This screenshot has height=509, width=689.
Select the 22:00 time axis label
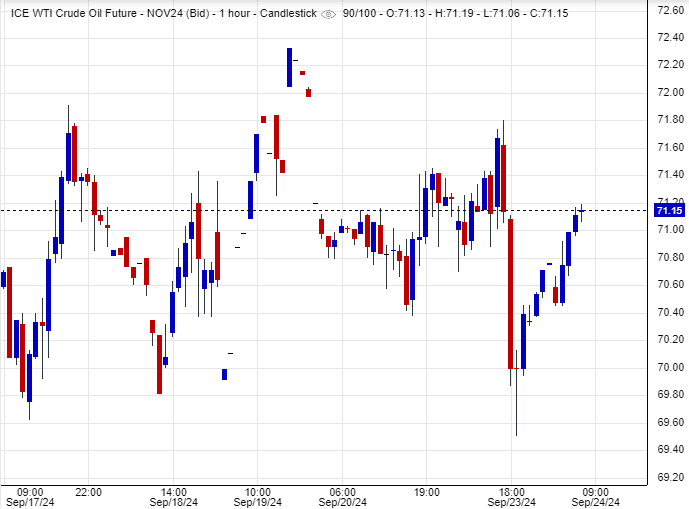[x=88, y=492]
